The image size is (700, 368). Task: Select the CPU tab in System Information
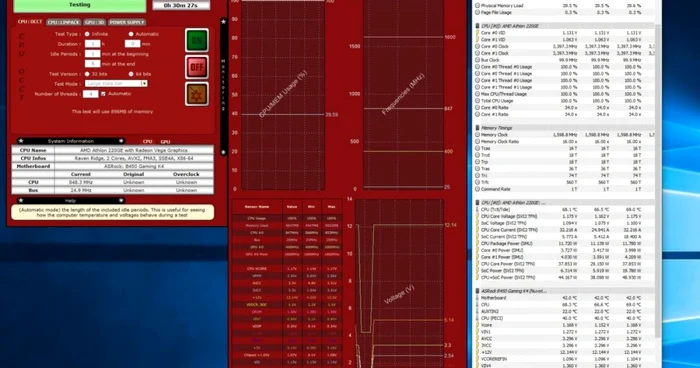147,142
